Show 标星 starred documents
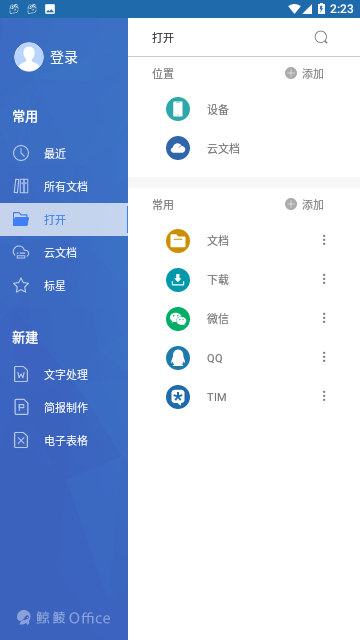Screen dimensions: 360x640 tap(64, 286)
